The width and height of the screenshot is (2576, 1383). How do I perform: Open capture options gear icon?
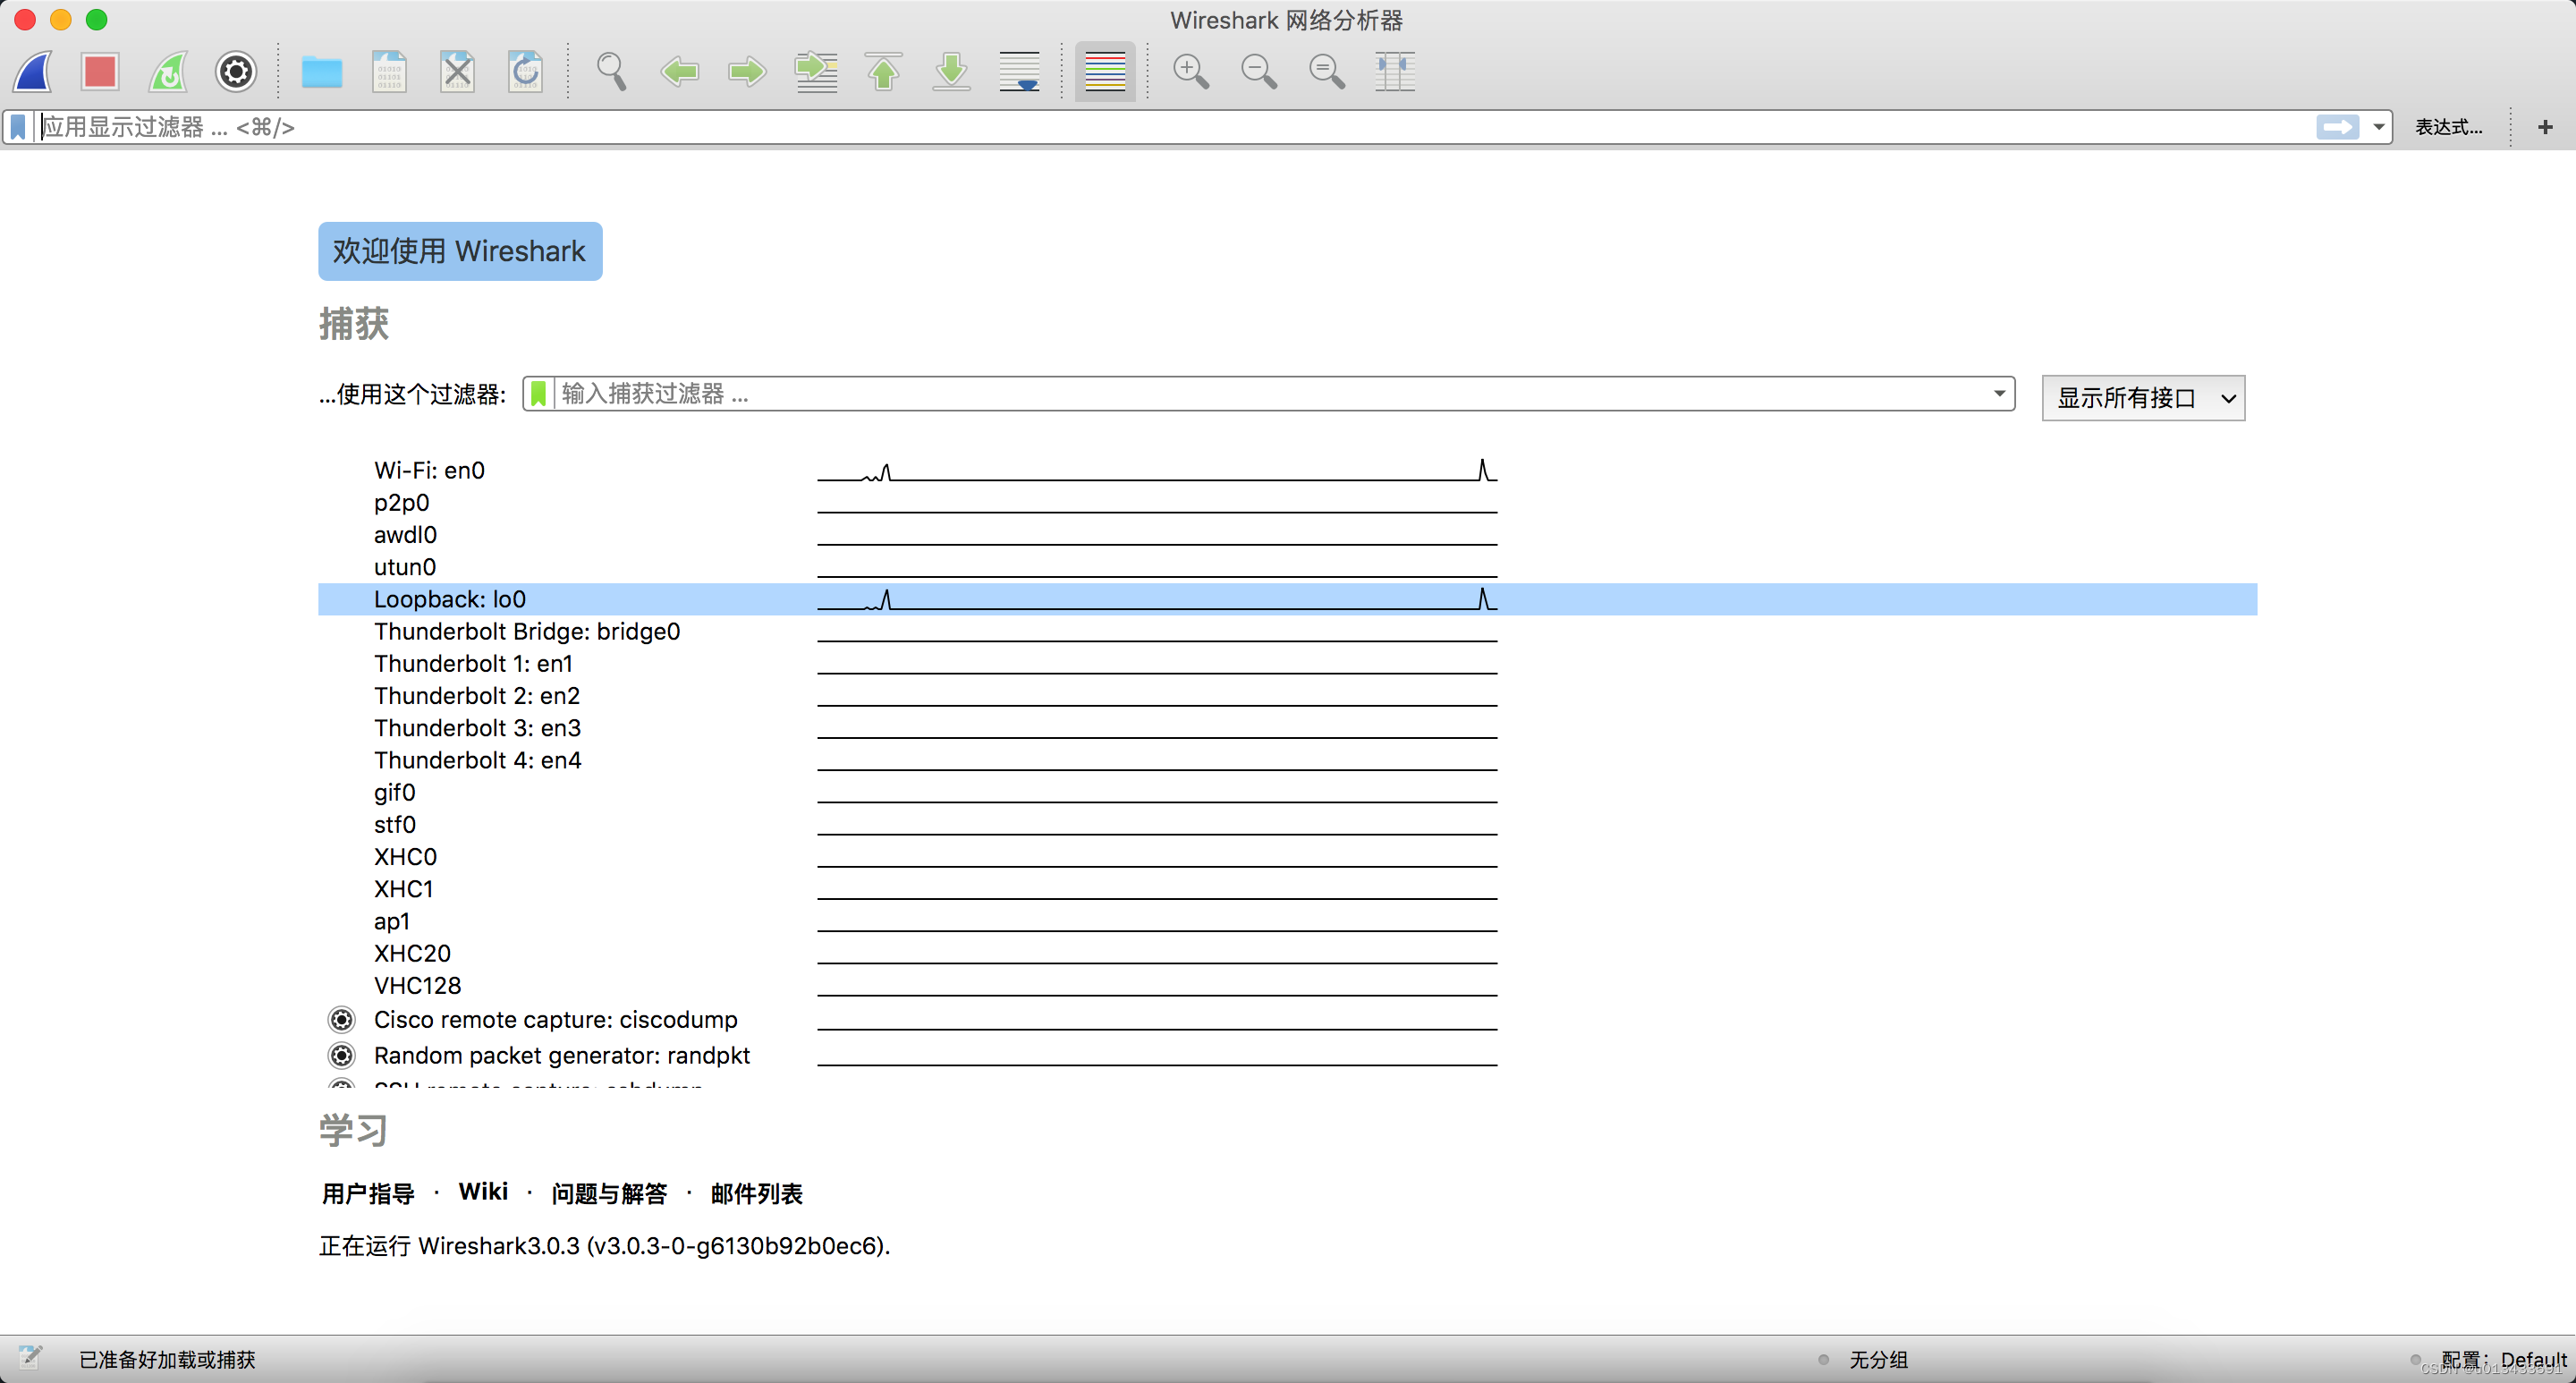coord(236,72)
